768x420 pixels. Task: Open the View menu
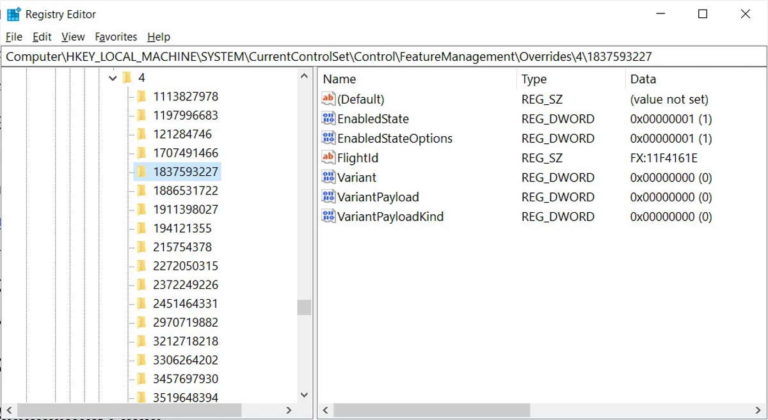(x=73, y=37)
